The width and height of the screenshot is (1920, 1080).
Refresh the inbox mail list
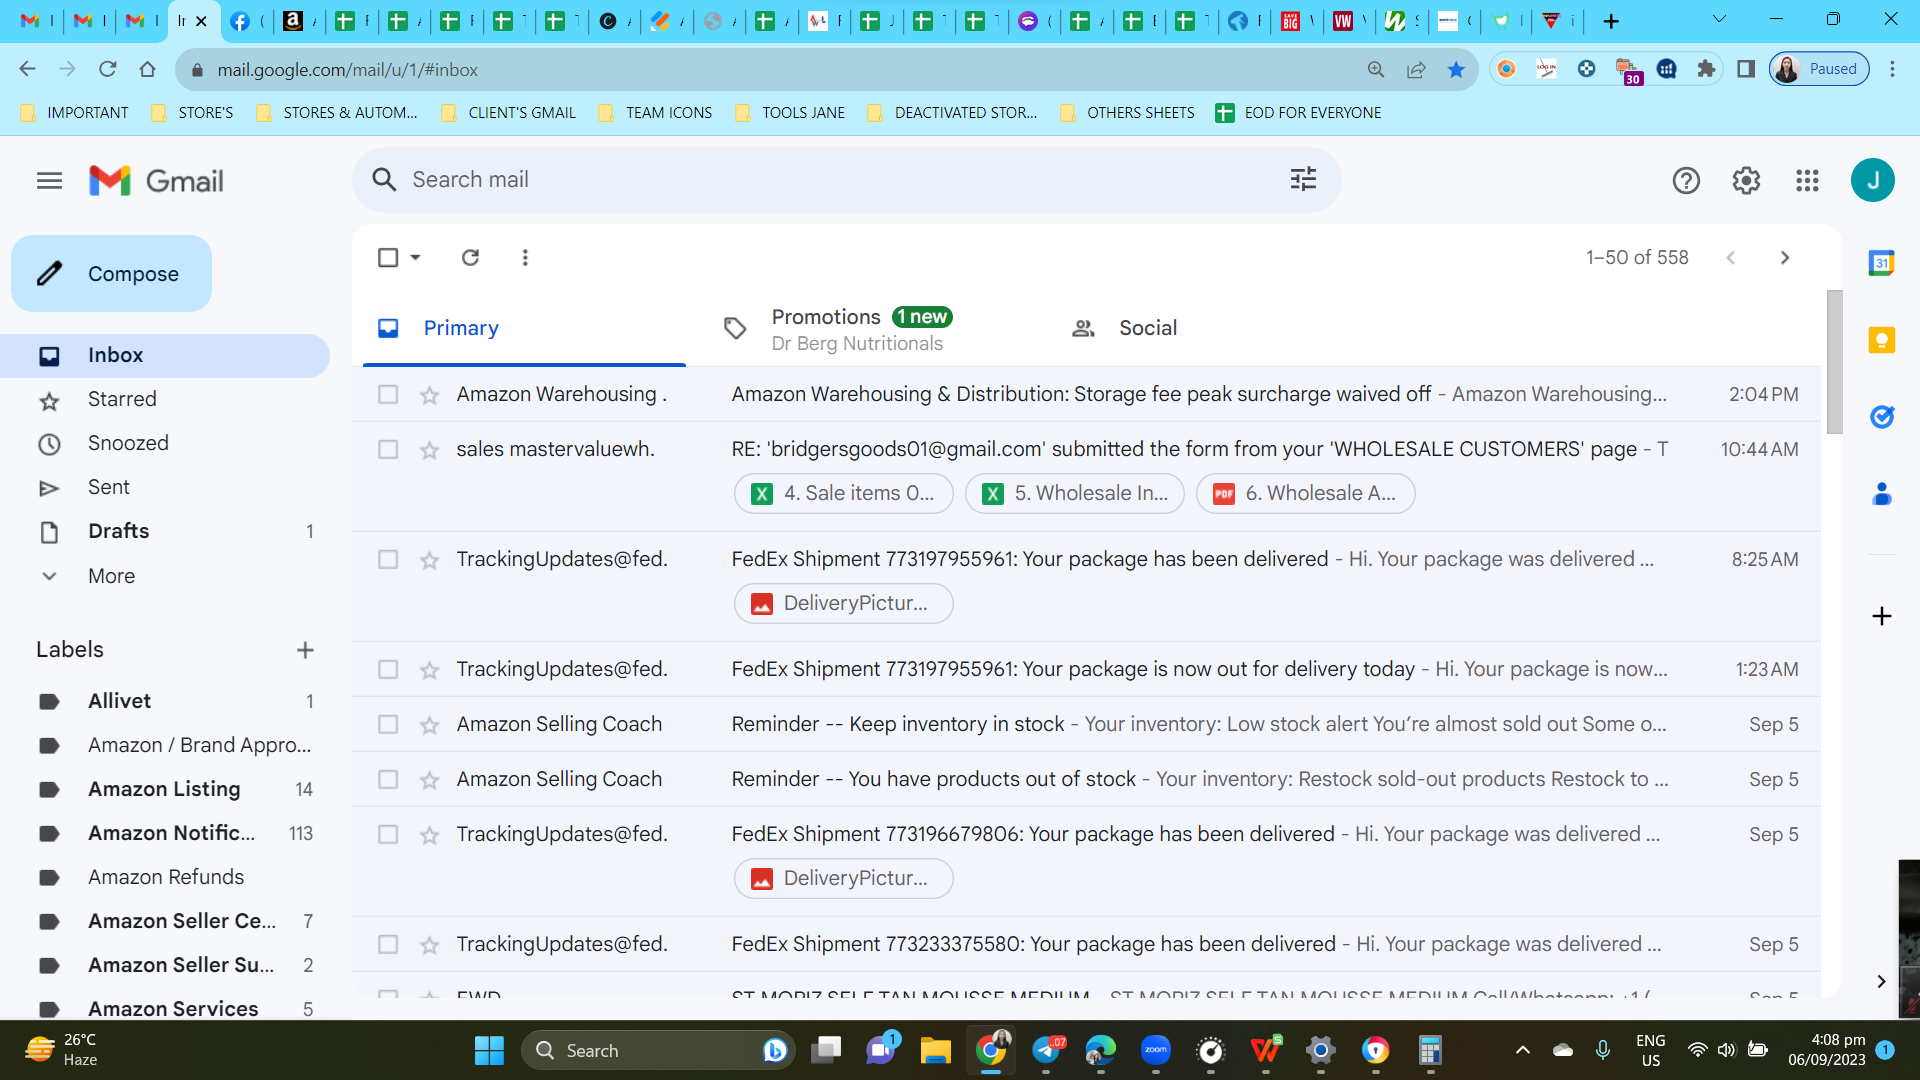point(470,258)
